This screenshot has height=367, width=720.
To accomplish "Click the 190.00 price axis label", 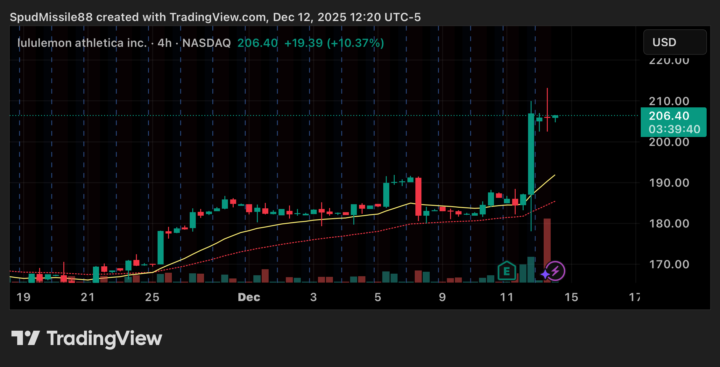I will coord(669,183).
